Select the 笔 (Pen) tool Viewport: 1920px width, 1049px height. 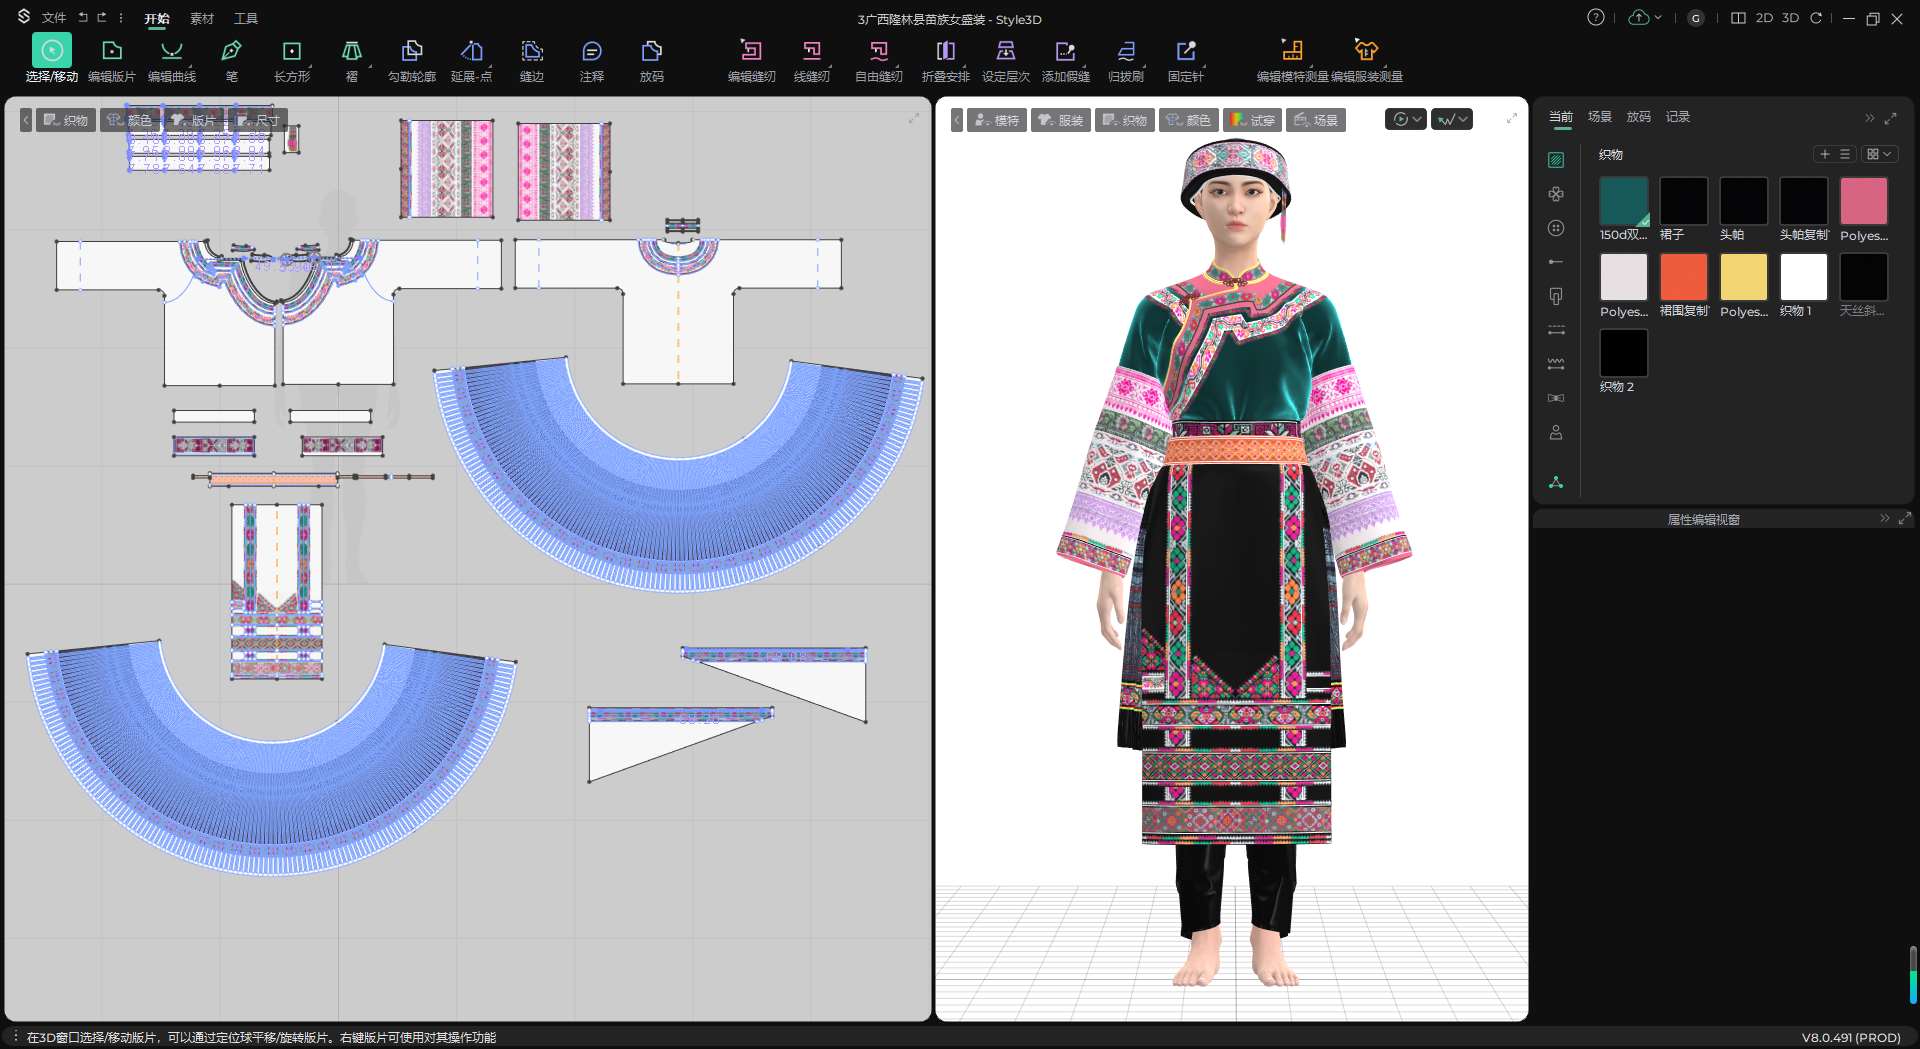tap(231, 59)
